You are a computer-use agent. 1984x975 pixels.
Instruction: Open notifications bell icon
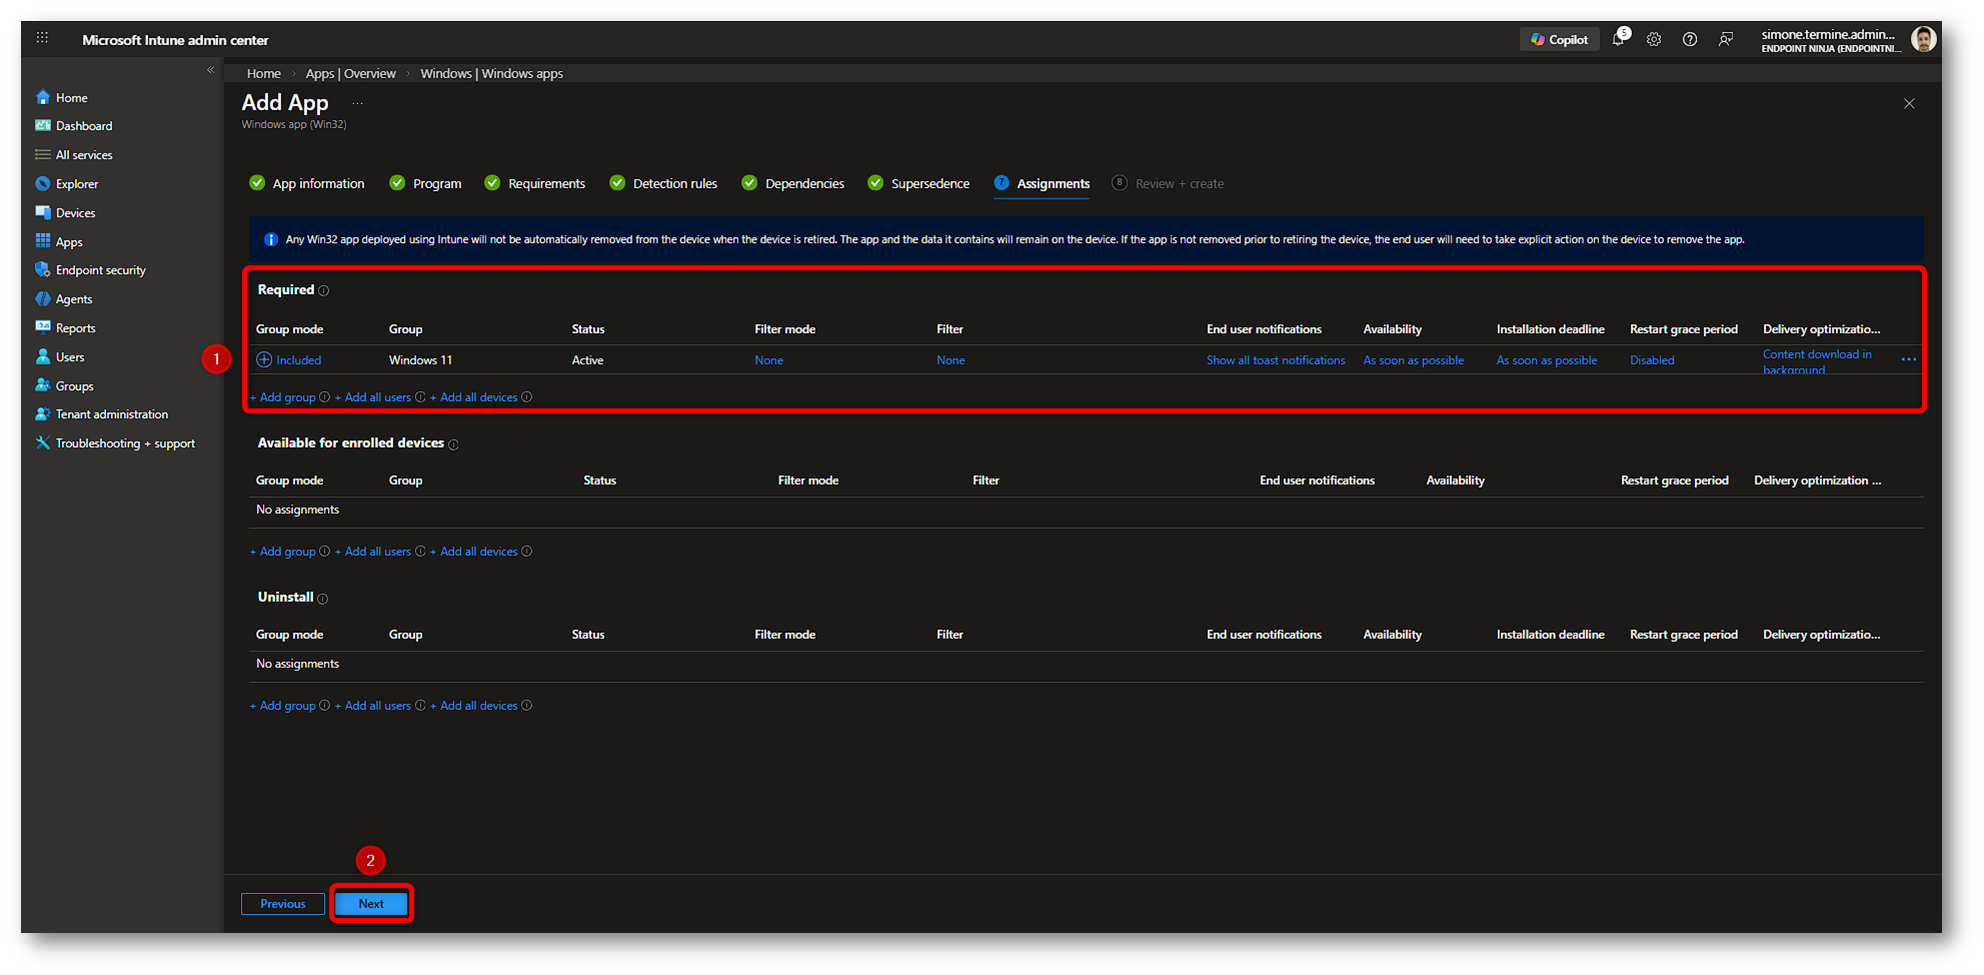point(1618,40)
